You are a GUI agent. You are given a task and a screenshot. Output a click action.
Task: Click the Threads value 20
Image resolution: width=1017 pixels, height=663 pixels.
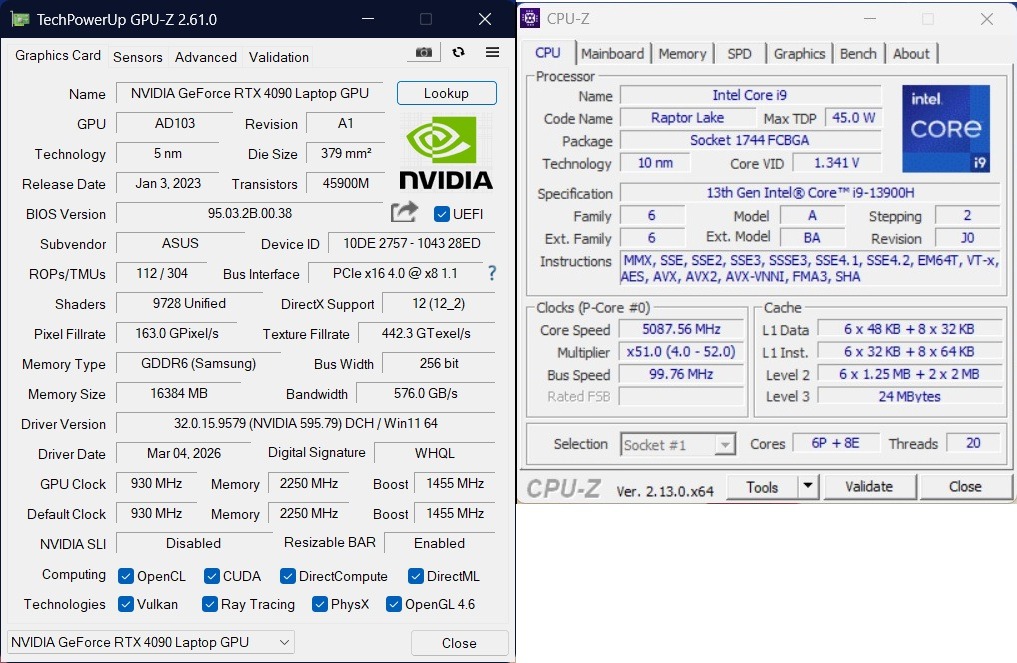pyautogui.click(x=973, y=443)
